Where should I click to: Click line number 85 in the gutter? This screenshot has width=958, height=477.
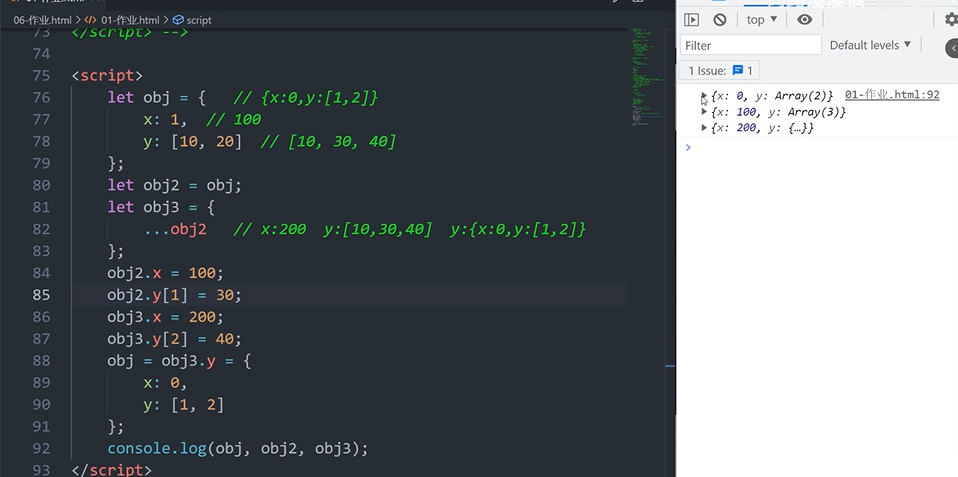click(x=41, y=295)
